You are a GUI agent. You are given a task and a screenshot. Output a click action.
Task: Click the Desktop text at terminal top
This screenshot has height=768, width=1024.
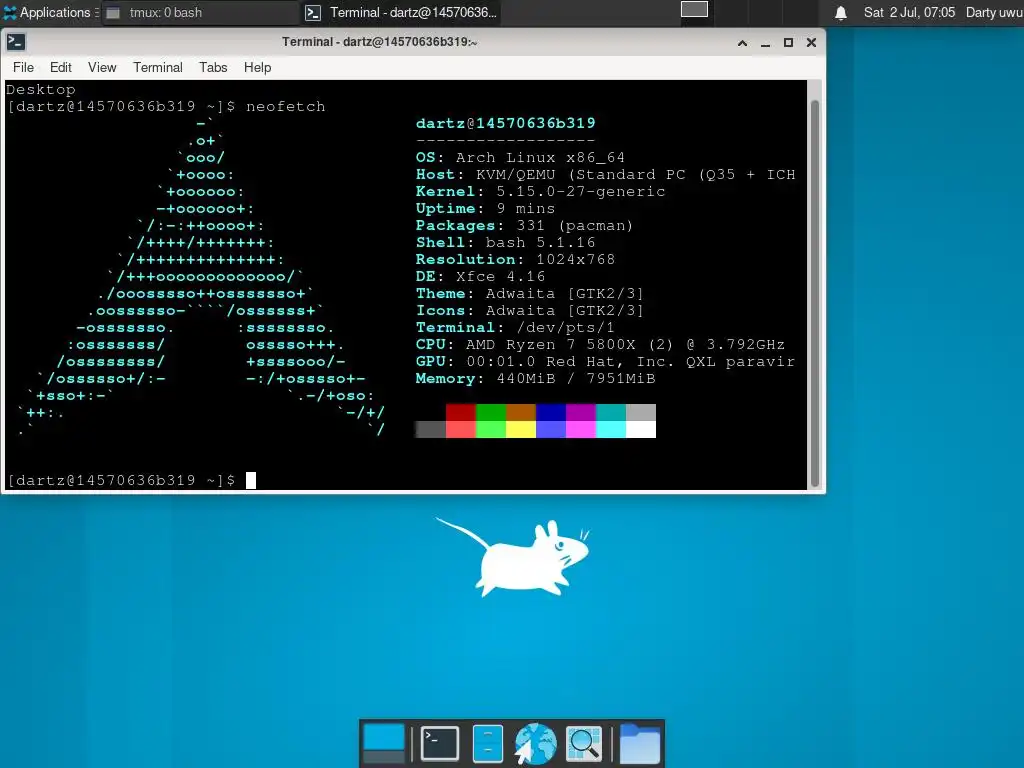[40, 89]
